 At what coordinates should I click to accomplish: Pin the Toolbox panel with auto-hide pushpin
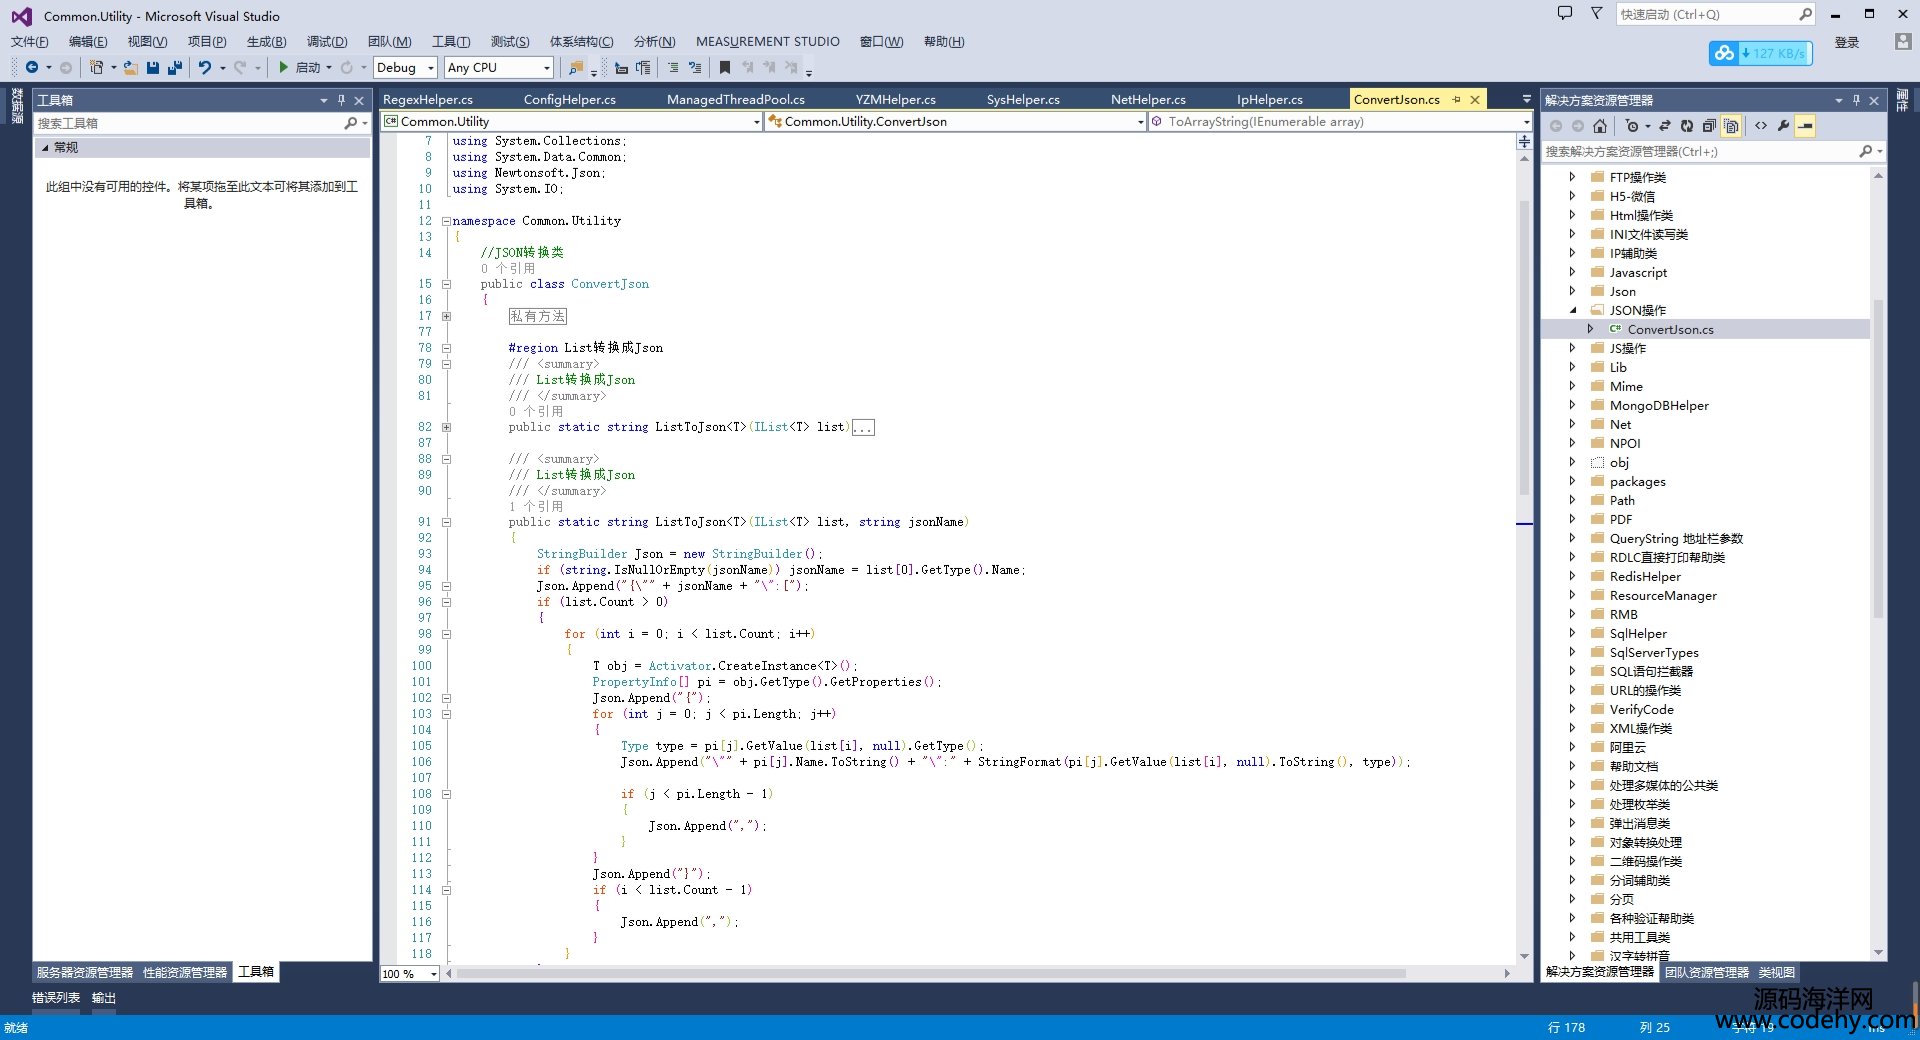(341, 100)
